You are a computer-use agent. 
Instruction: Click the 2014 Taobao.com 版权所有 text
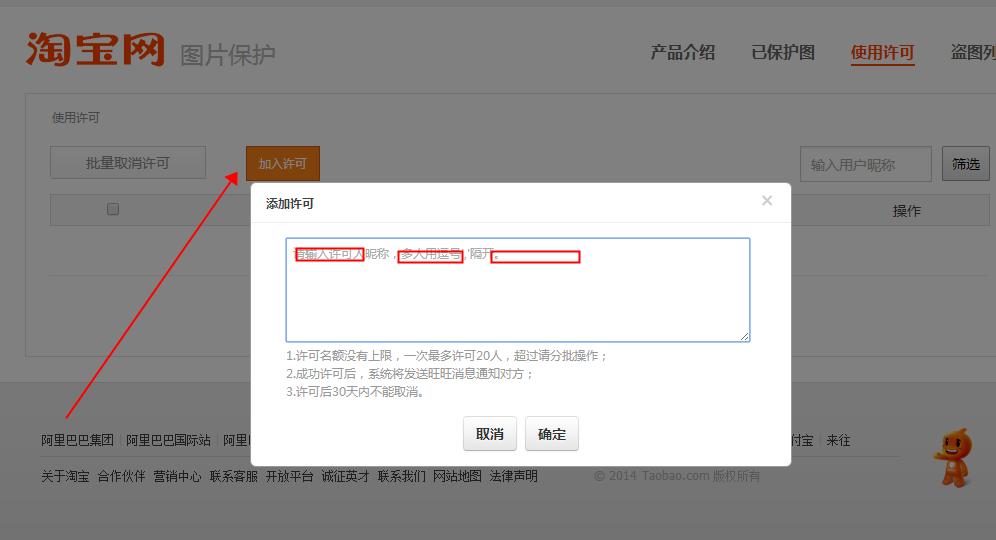(x=677, y=476)
